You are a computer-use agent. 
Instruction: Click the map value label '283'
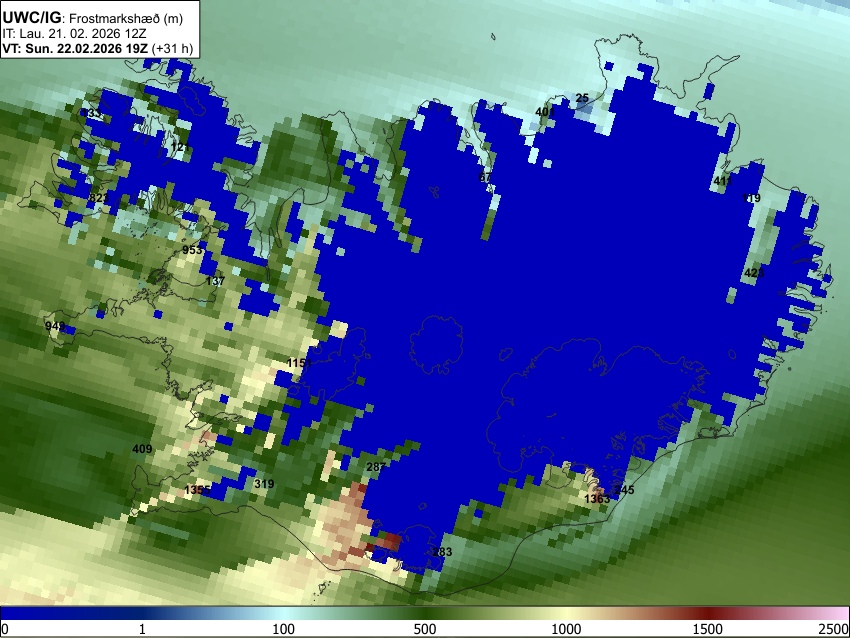(x=442, y=552)
